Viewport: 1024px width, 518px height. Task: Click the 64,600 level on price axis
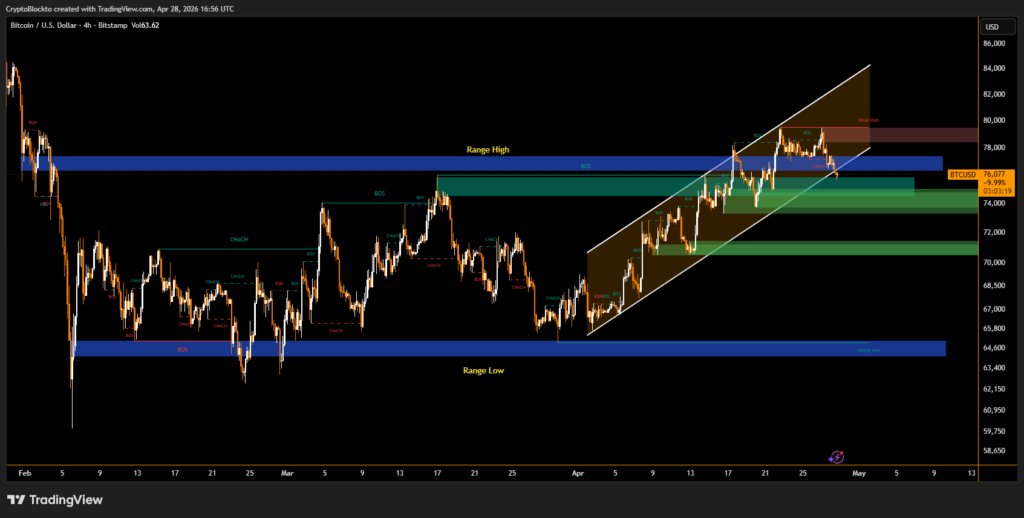(x=994, y=347)
